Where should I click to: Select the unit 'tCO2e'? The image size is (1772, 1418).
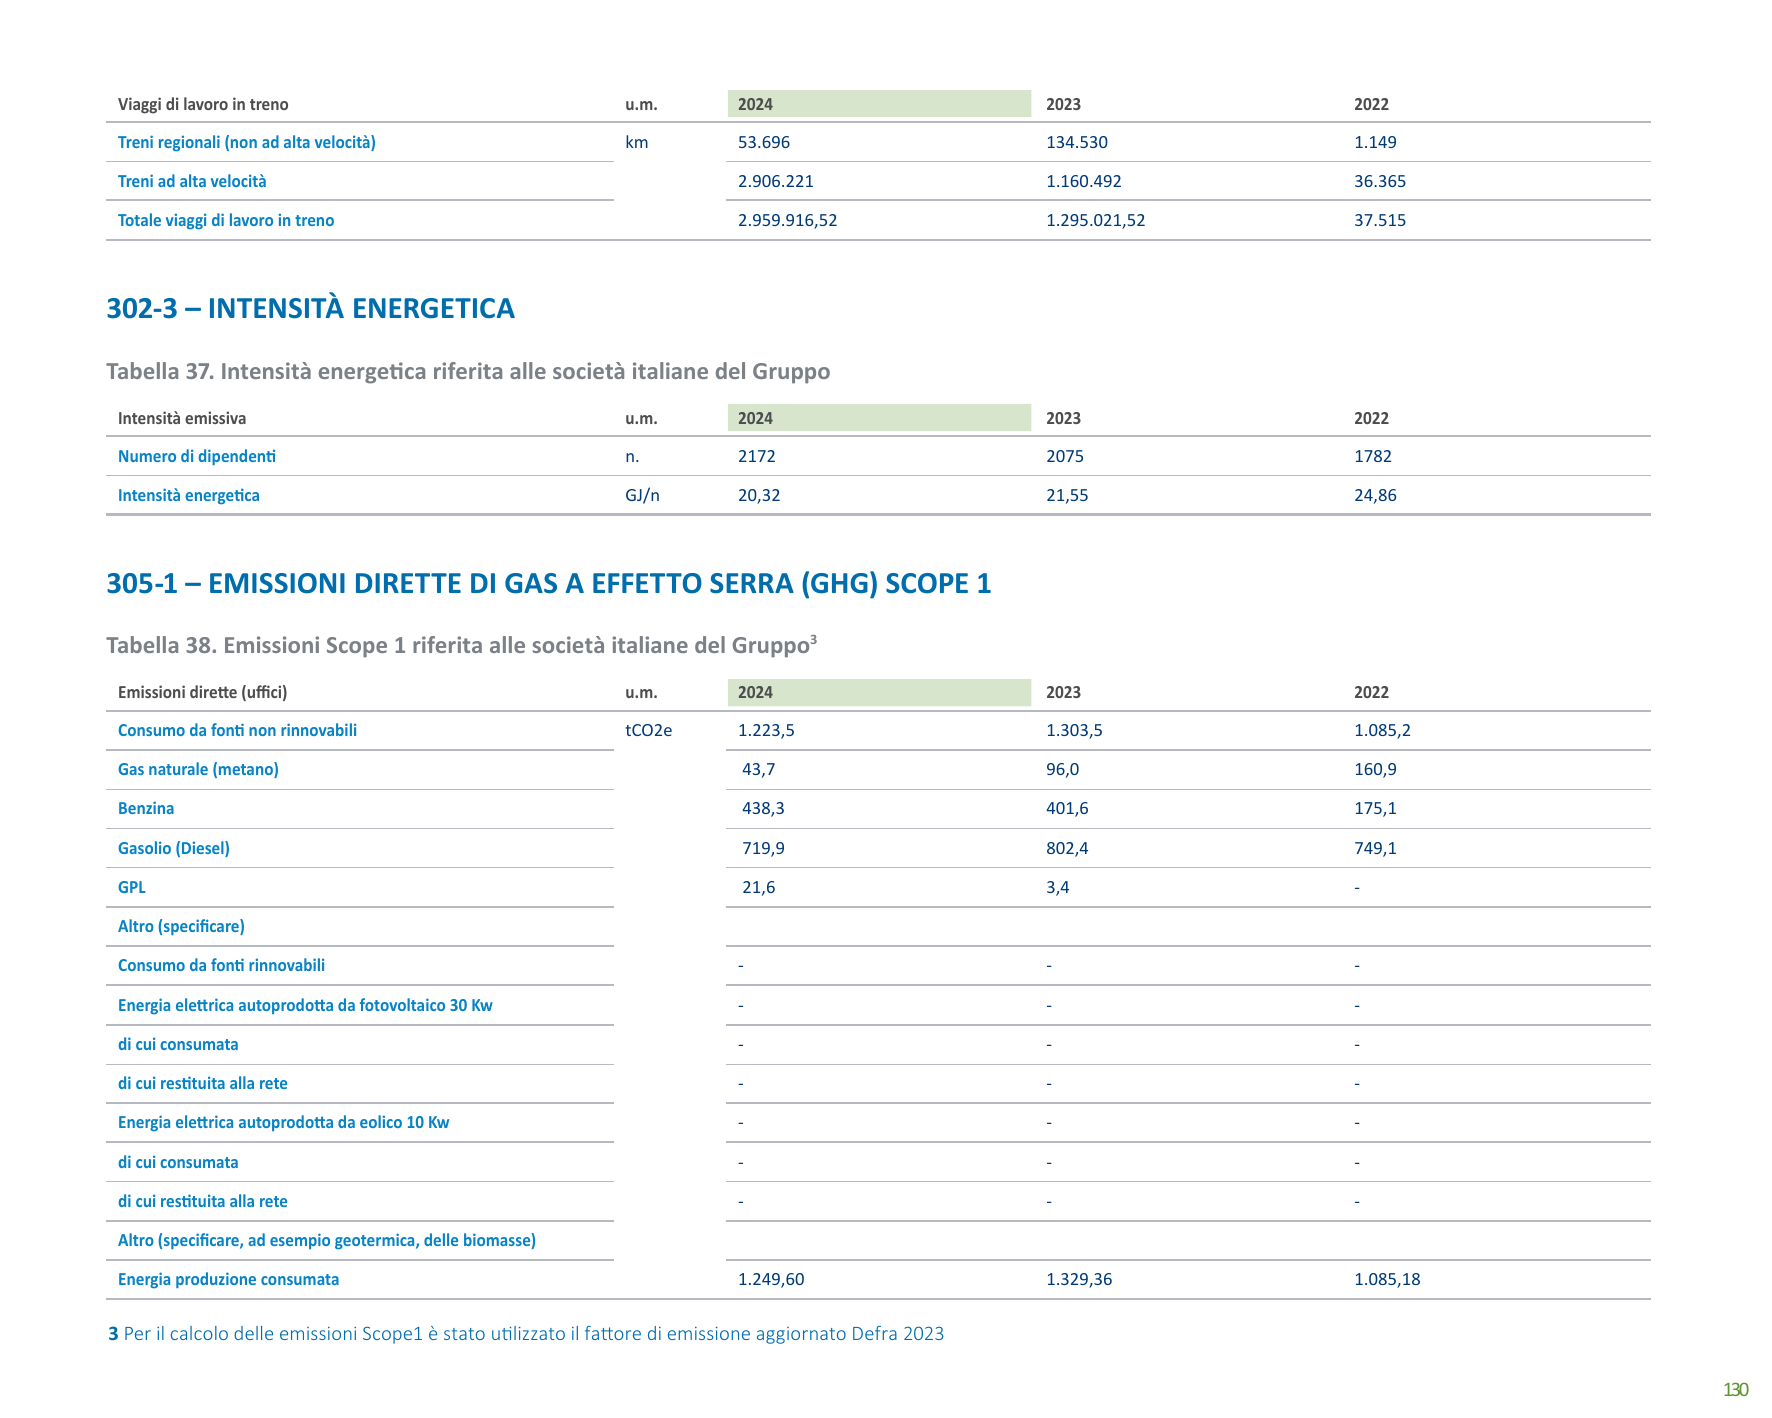[649, 730]
